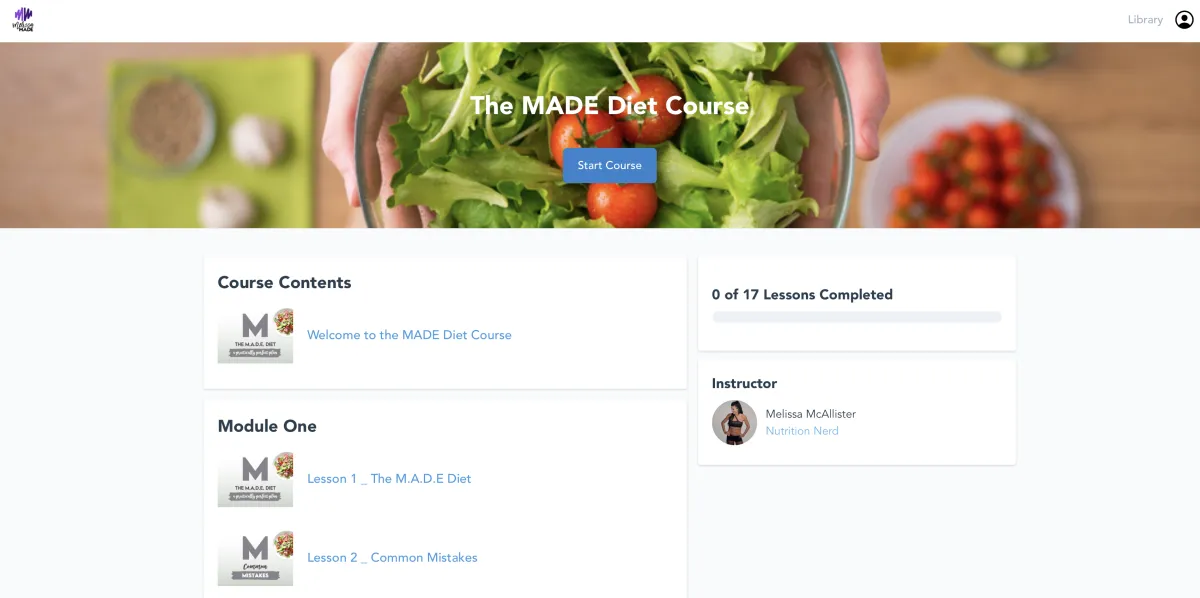Click Melissa McAllister's instructor avatar photo

pos(734,422)
